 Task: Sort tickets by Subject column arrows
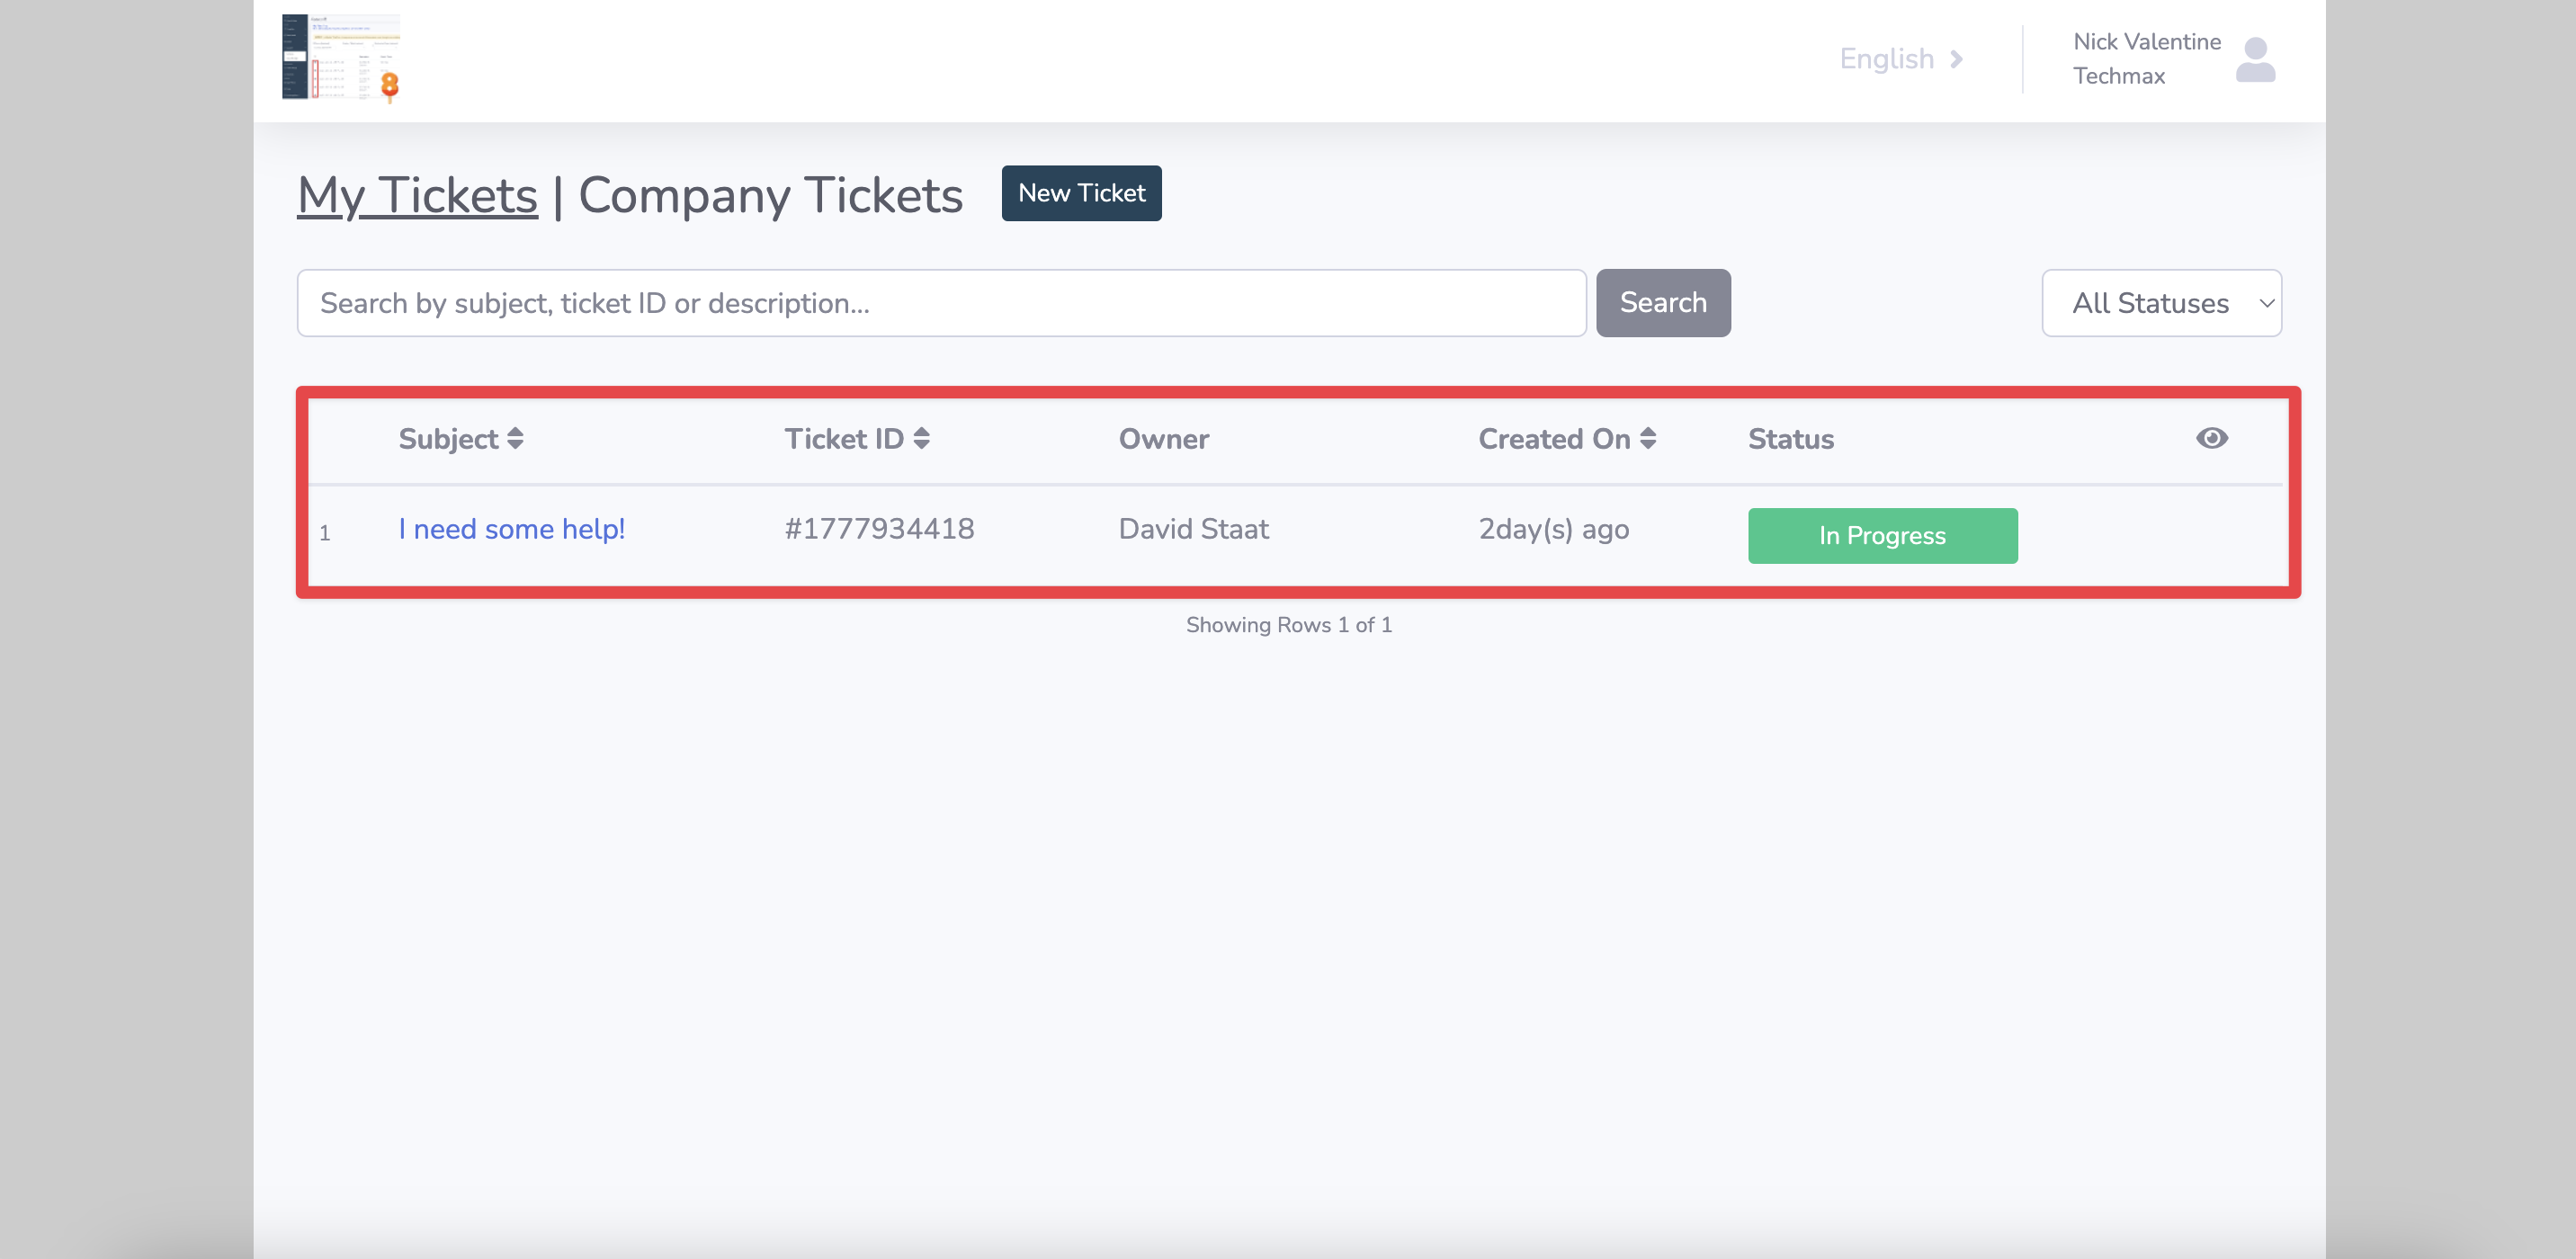pos(515,439)
